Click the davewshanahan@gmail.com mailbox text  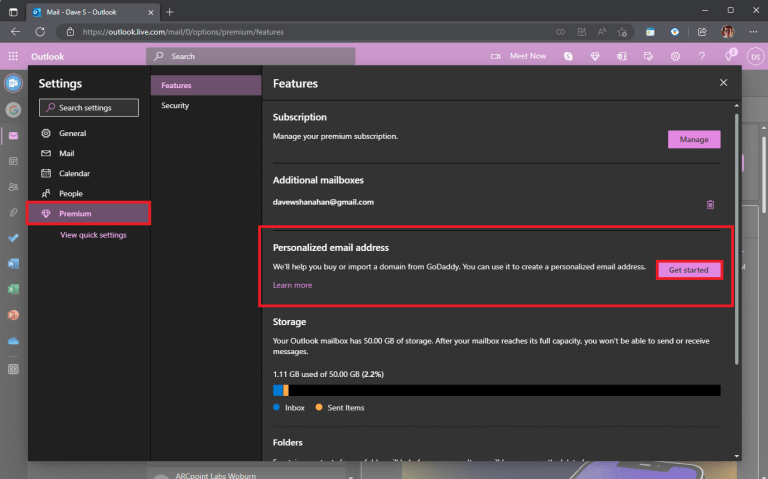[x=323, y=202]
